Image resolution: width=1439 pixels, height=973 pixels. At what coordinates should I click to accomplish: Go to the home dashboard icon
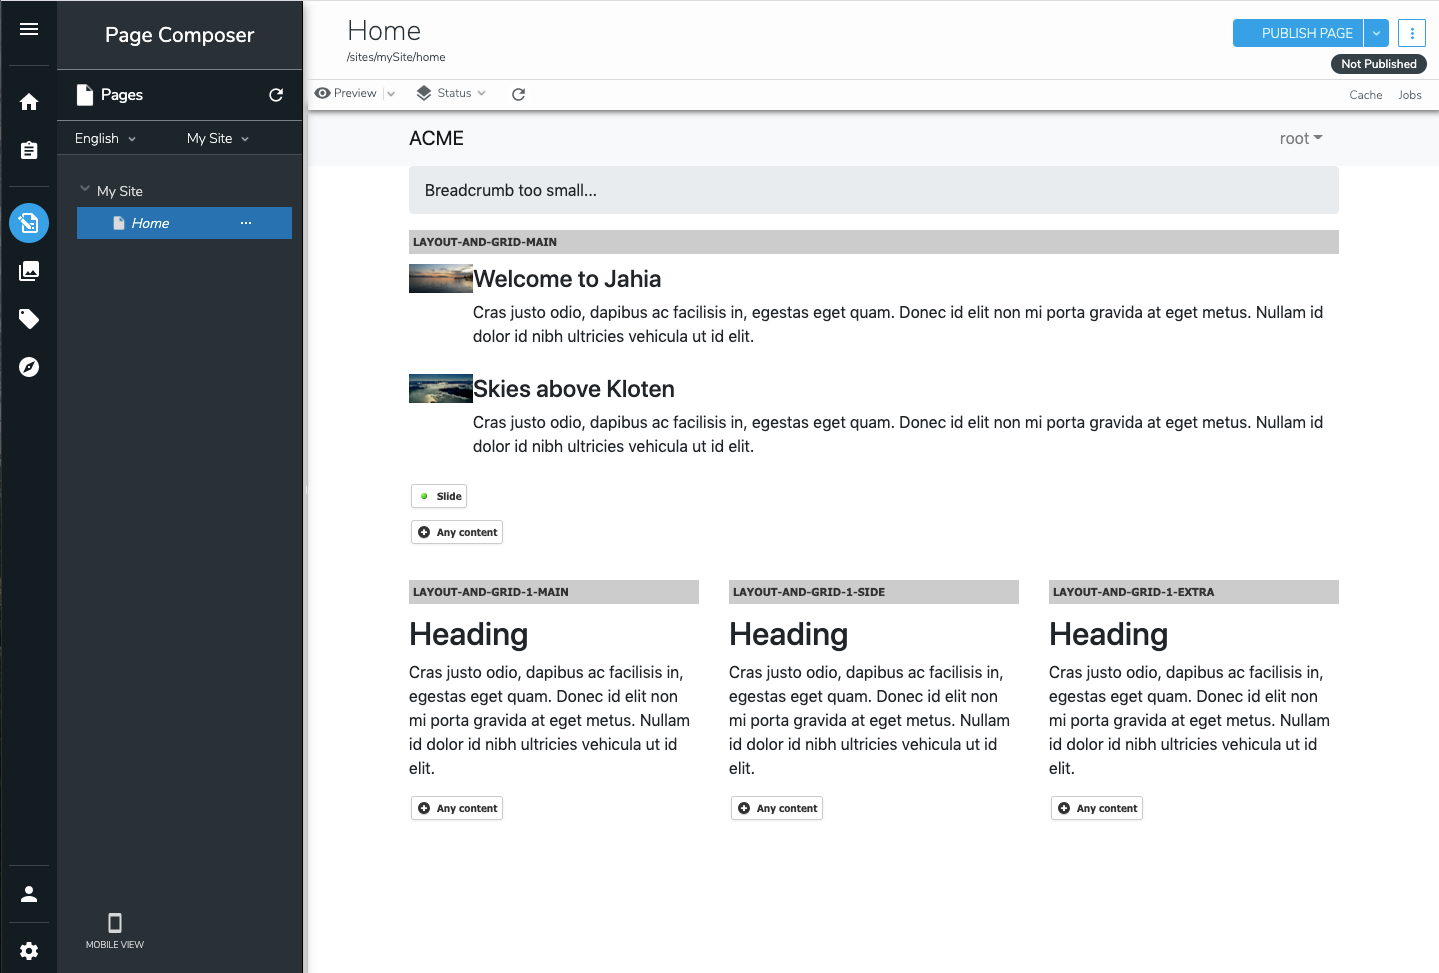pos(29,102)
